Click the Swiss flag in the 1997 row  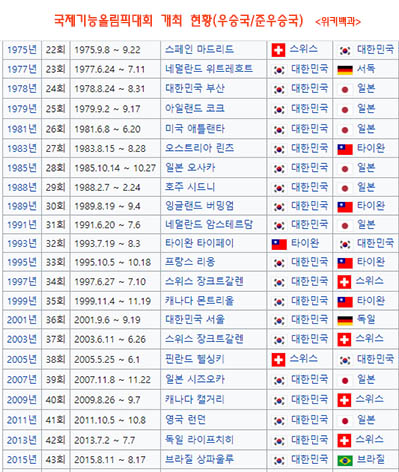(344, 282)
